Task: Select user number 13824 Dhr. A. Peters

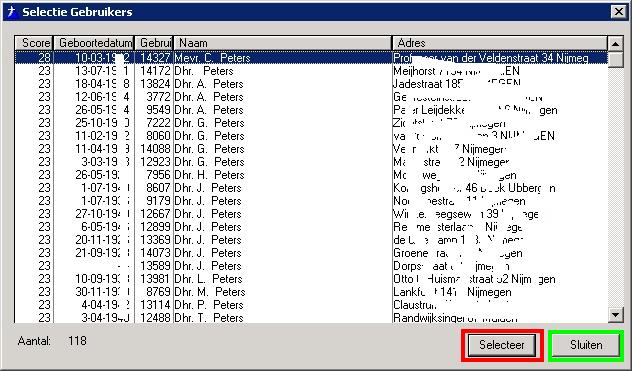Action: click(x=311, y=84)
